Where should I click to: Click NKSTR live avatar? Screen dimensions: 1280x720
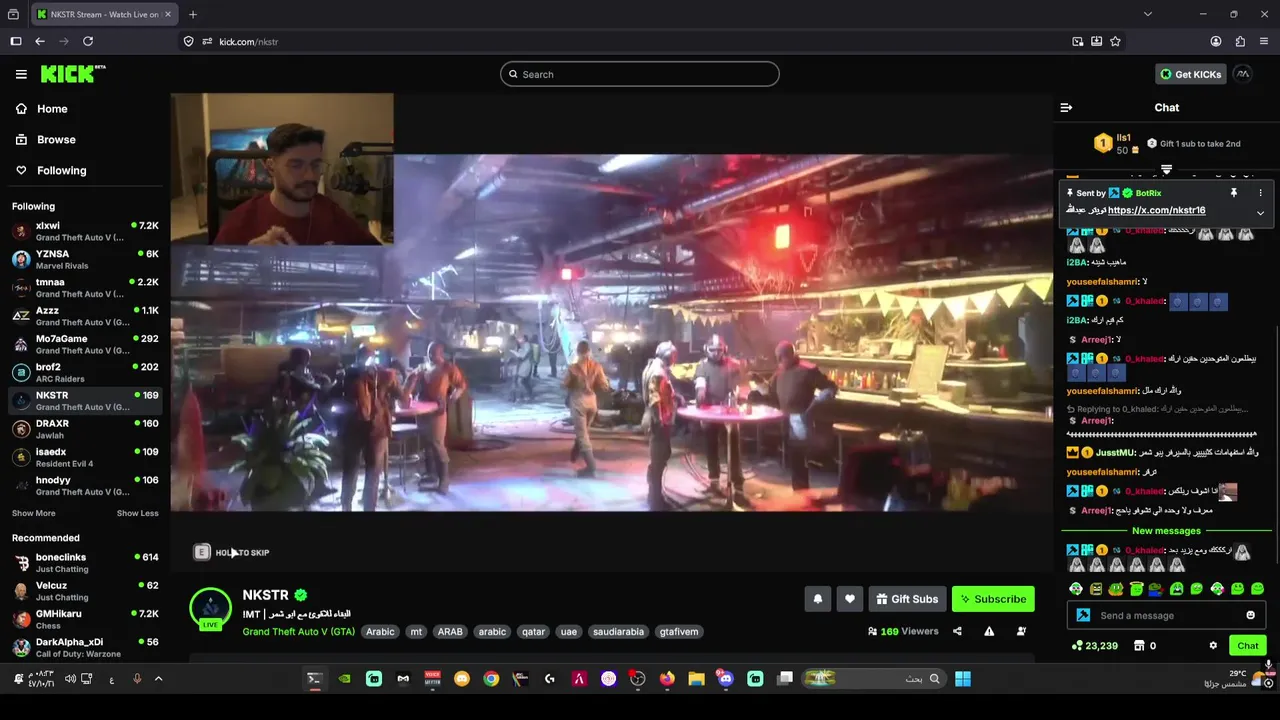pyautogui.click(x=210, y=608)
